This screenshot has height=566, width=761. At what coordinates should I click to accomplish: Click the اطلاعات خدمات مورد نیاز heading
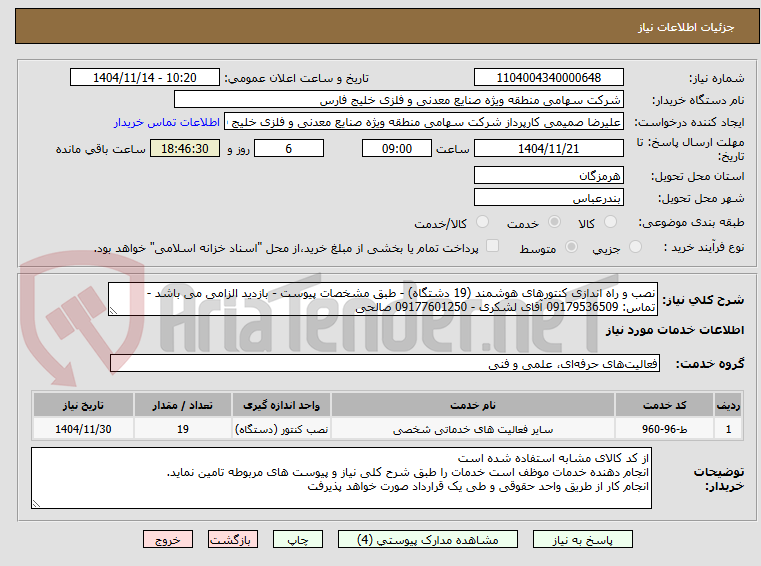pos(675,330)
